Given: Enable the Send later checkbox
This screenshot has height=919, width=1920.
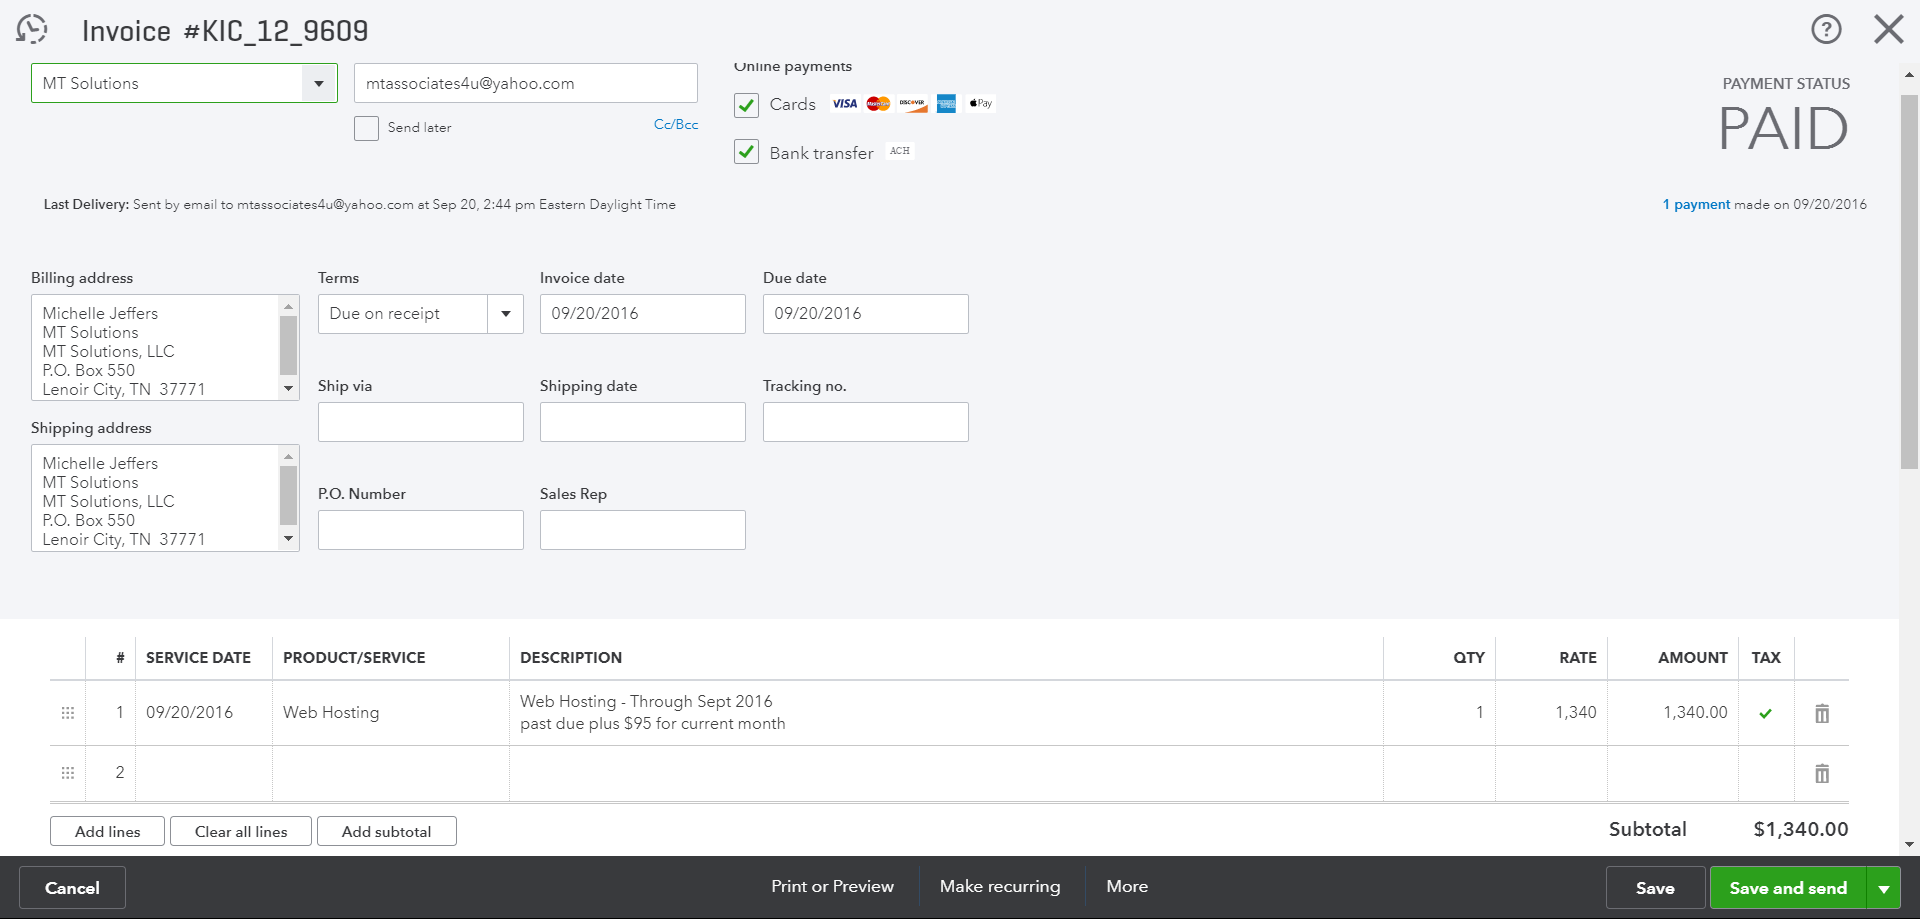Looking at the screenshot, I should coord(367,128).
